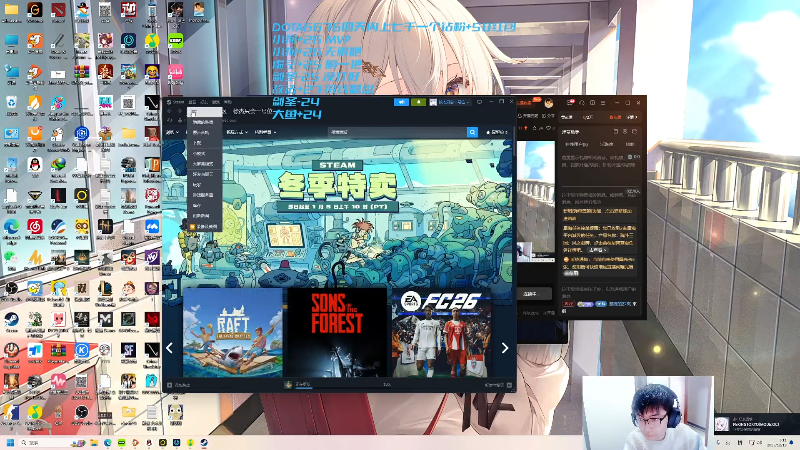Image resolution: width=800 pixels, height=450 pixels.
Task: Click the profile avatar in the streaming app
Action: click(549, 103)
